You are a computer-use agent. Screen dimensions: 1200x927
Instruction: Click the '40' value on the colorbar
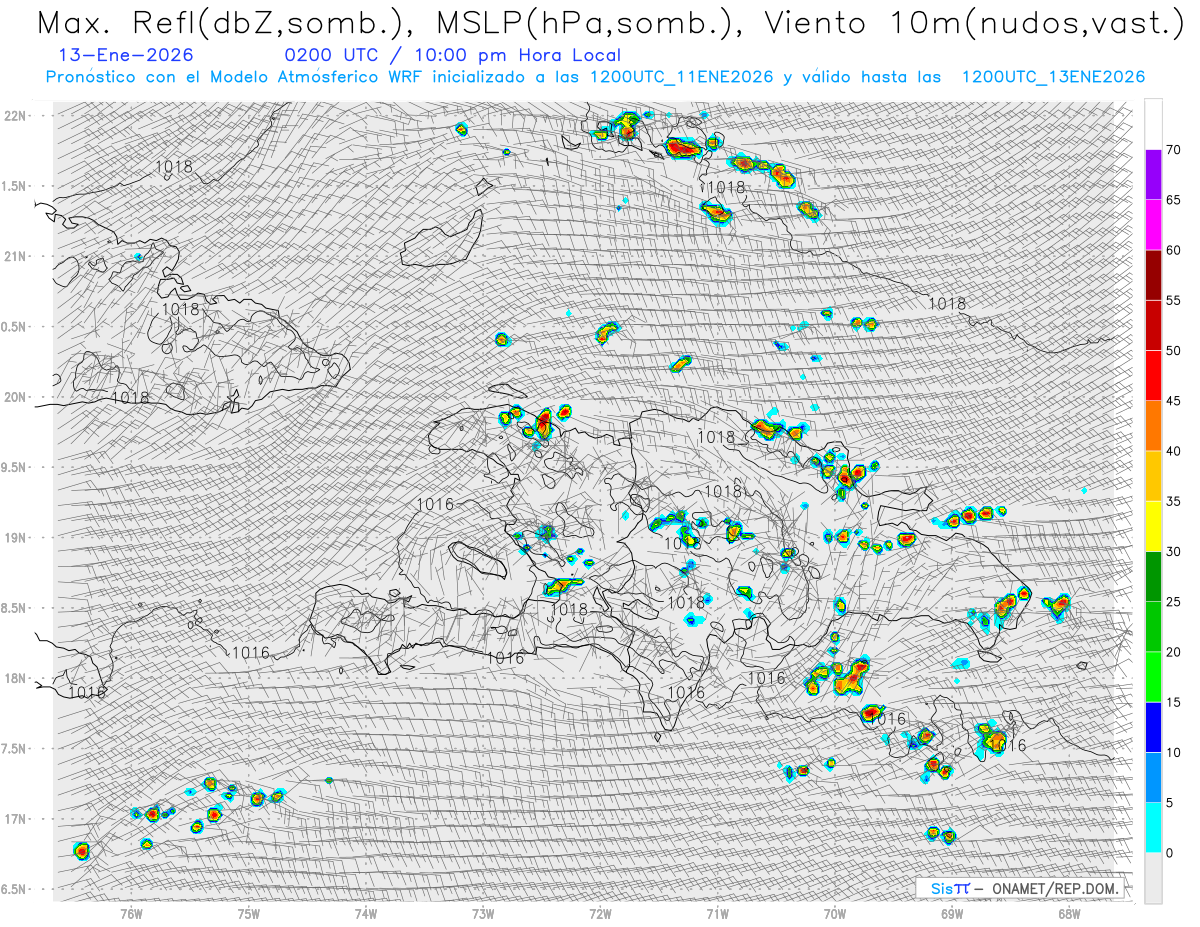pos(1174,451)
